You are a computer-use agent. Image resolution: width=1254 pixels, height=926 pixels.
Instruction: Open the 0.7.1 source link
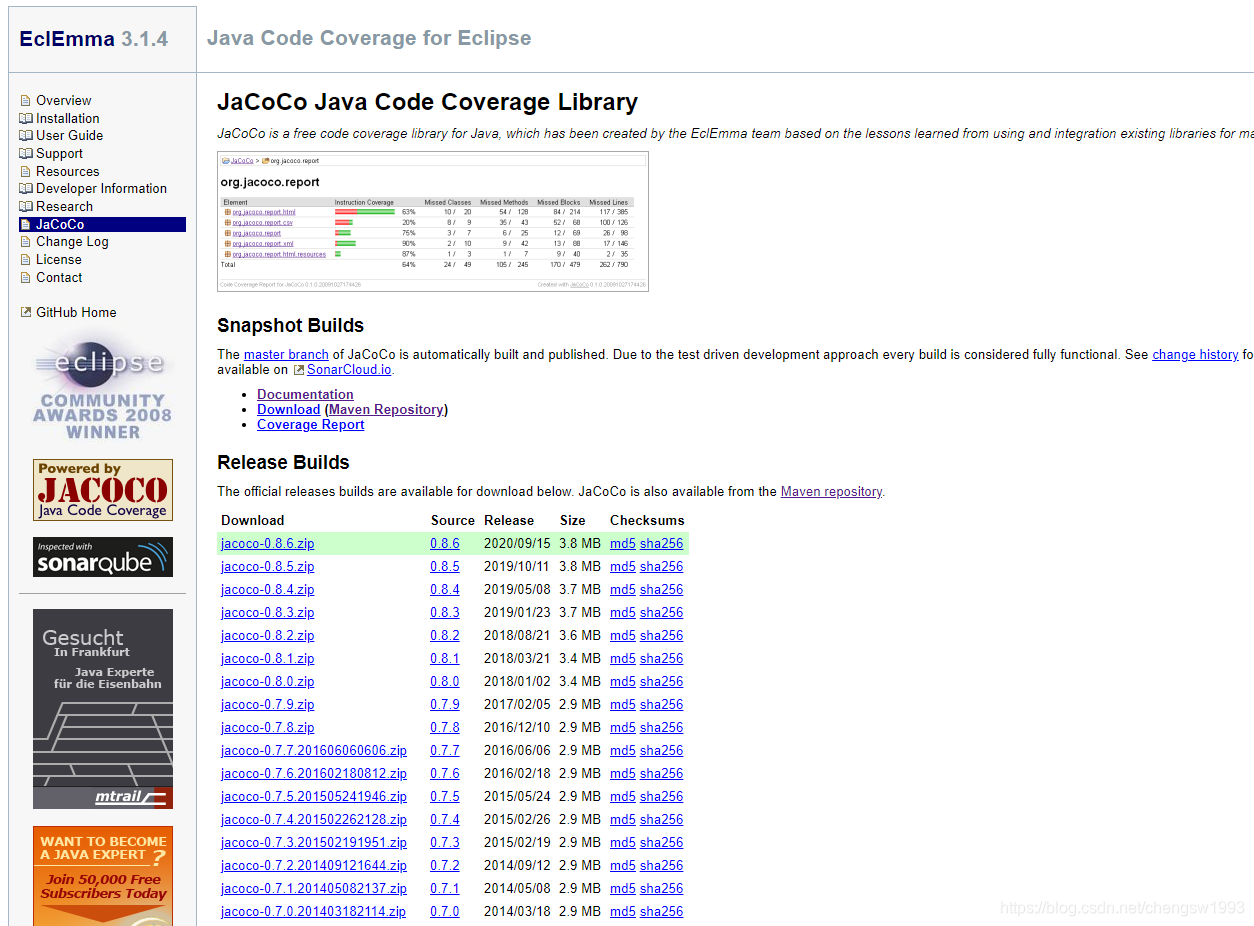point(445,888)
